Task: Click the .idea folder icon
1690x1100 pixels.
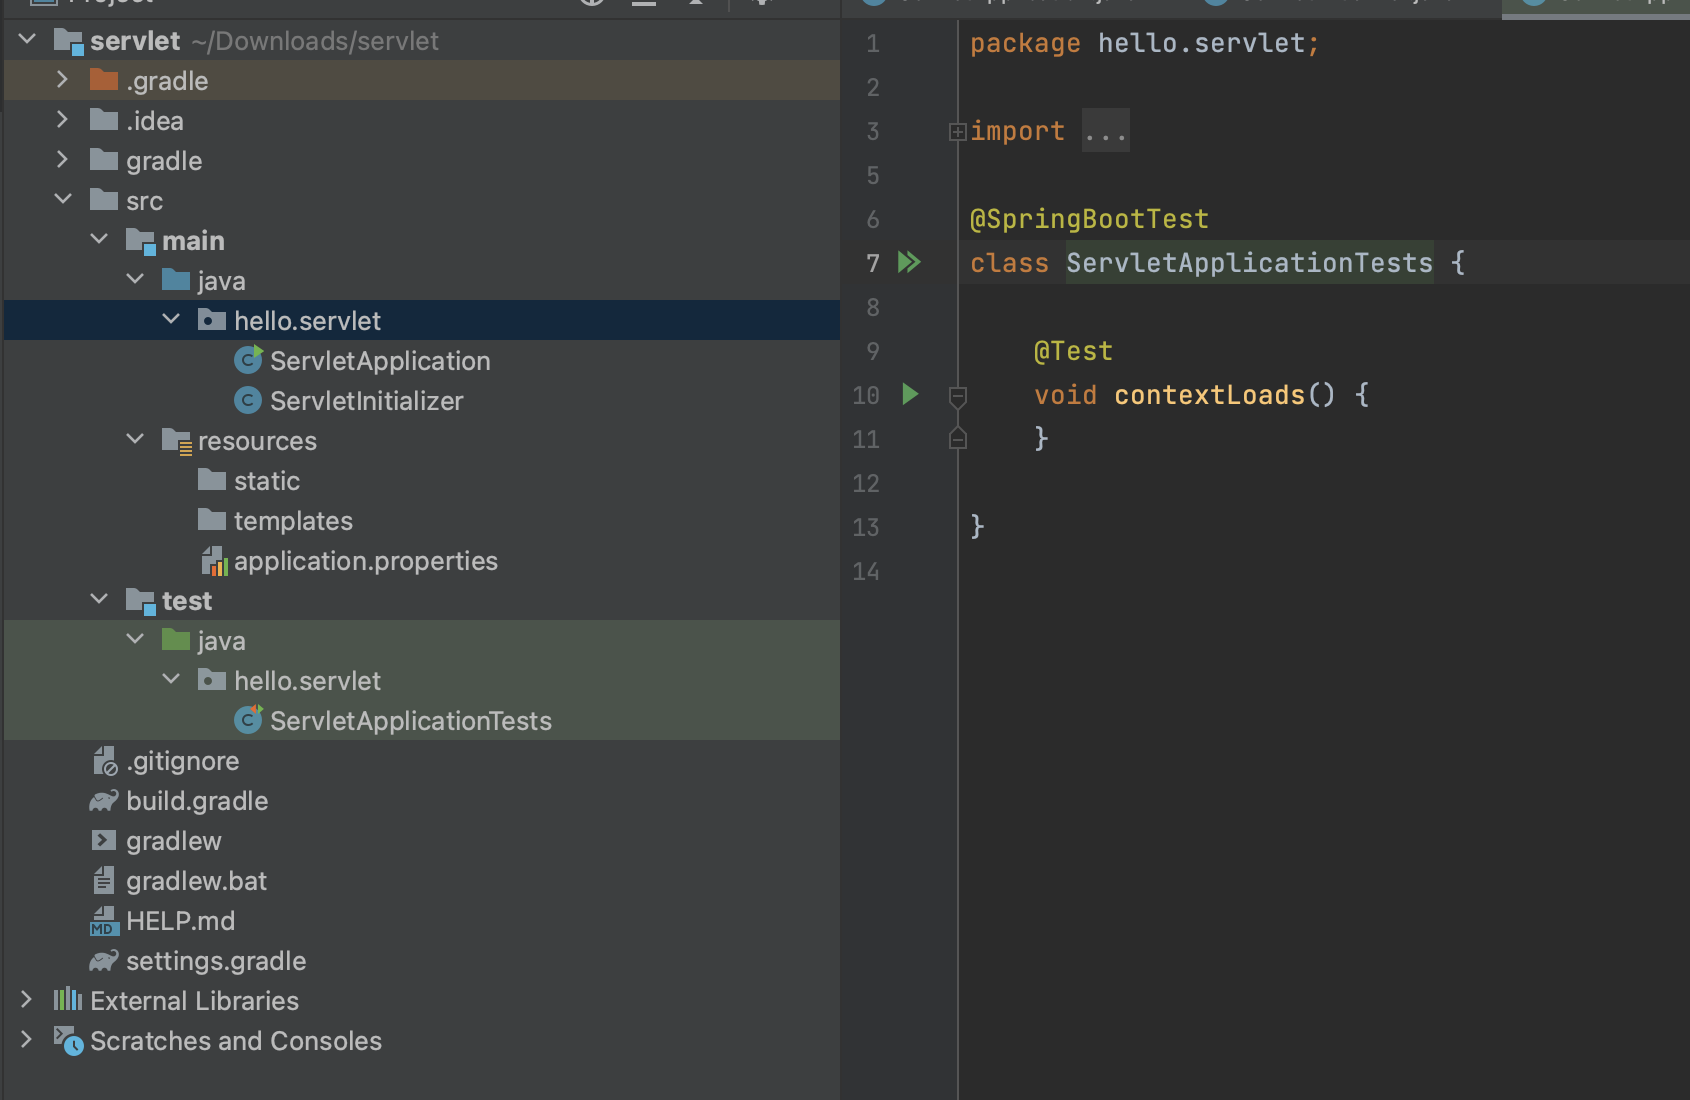Action: pyautogui.click(x=104, y=120)
